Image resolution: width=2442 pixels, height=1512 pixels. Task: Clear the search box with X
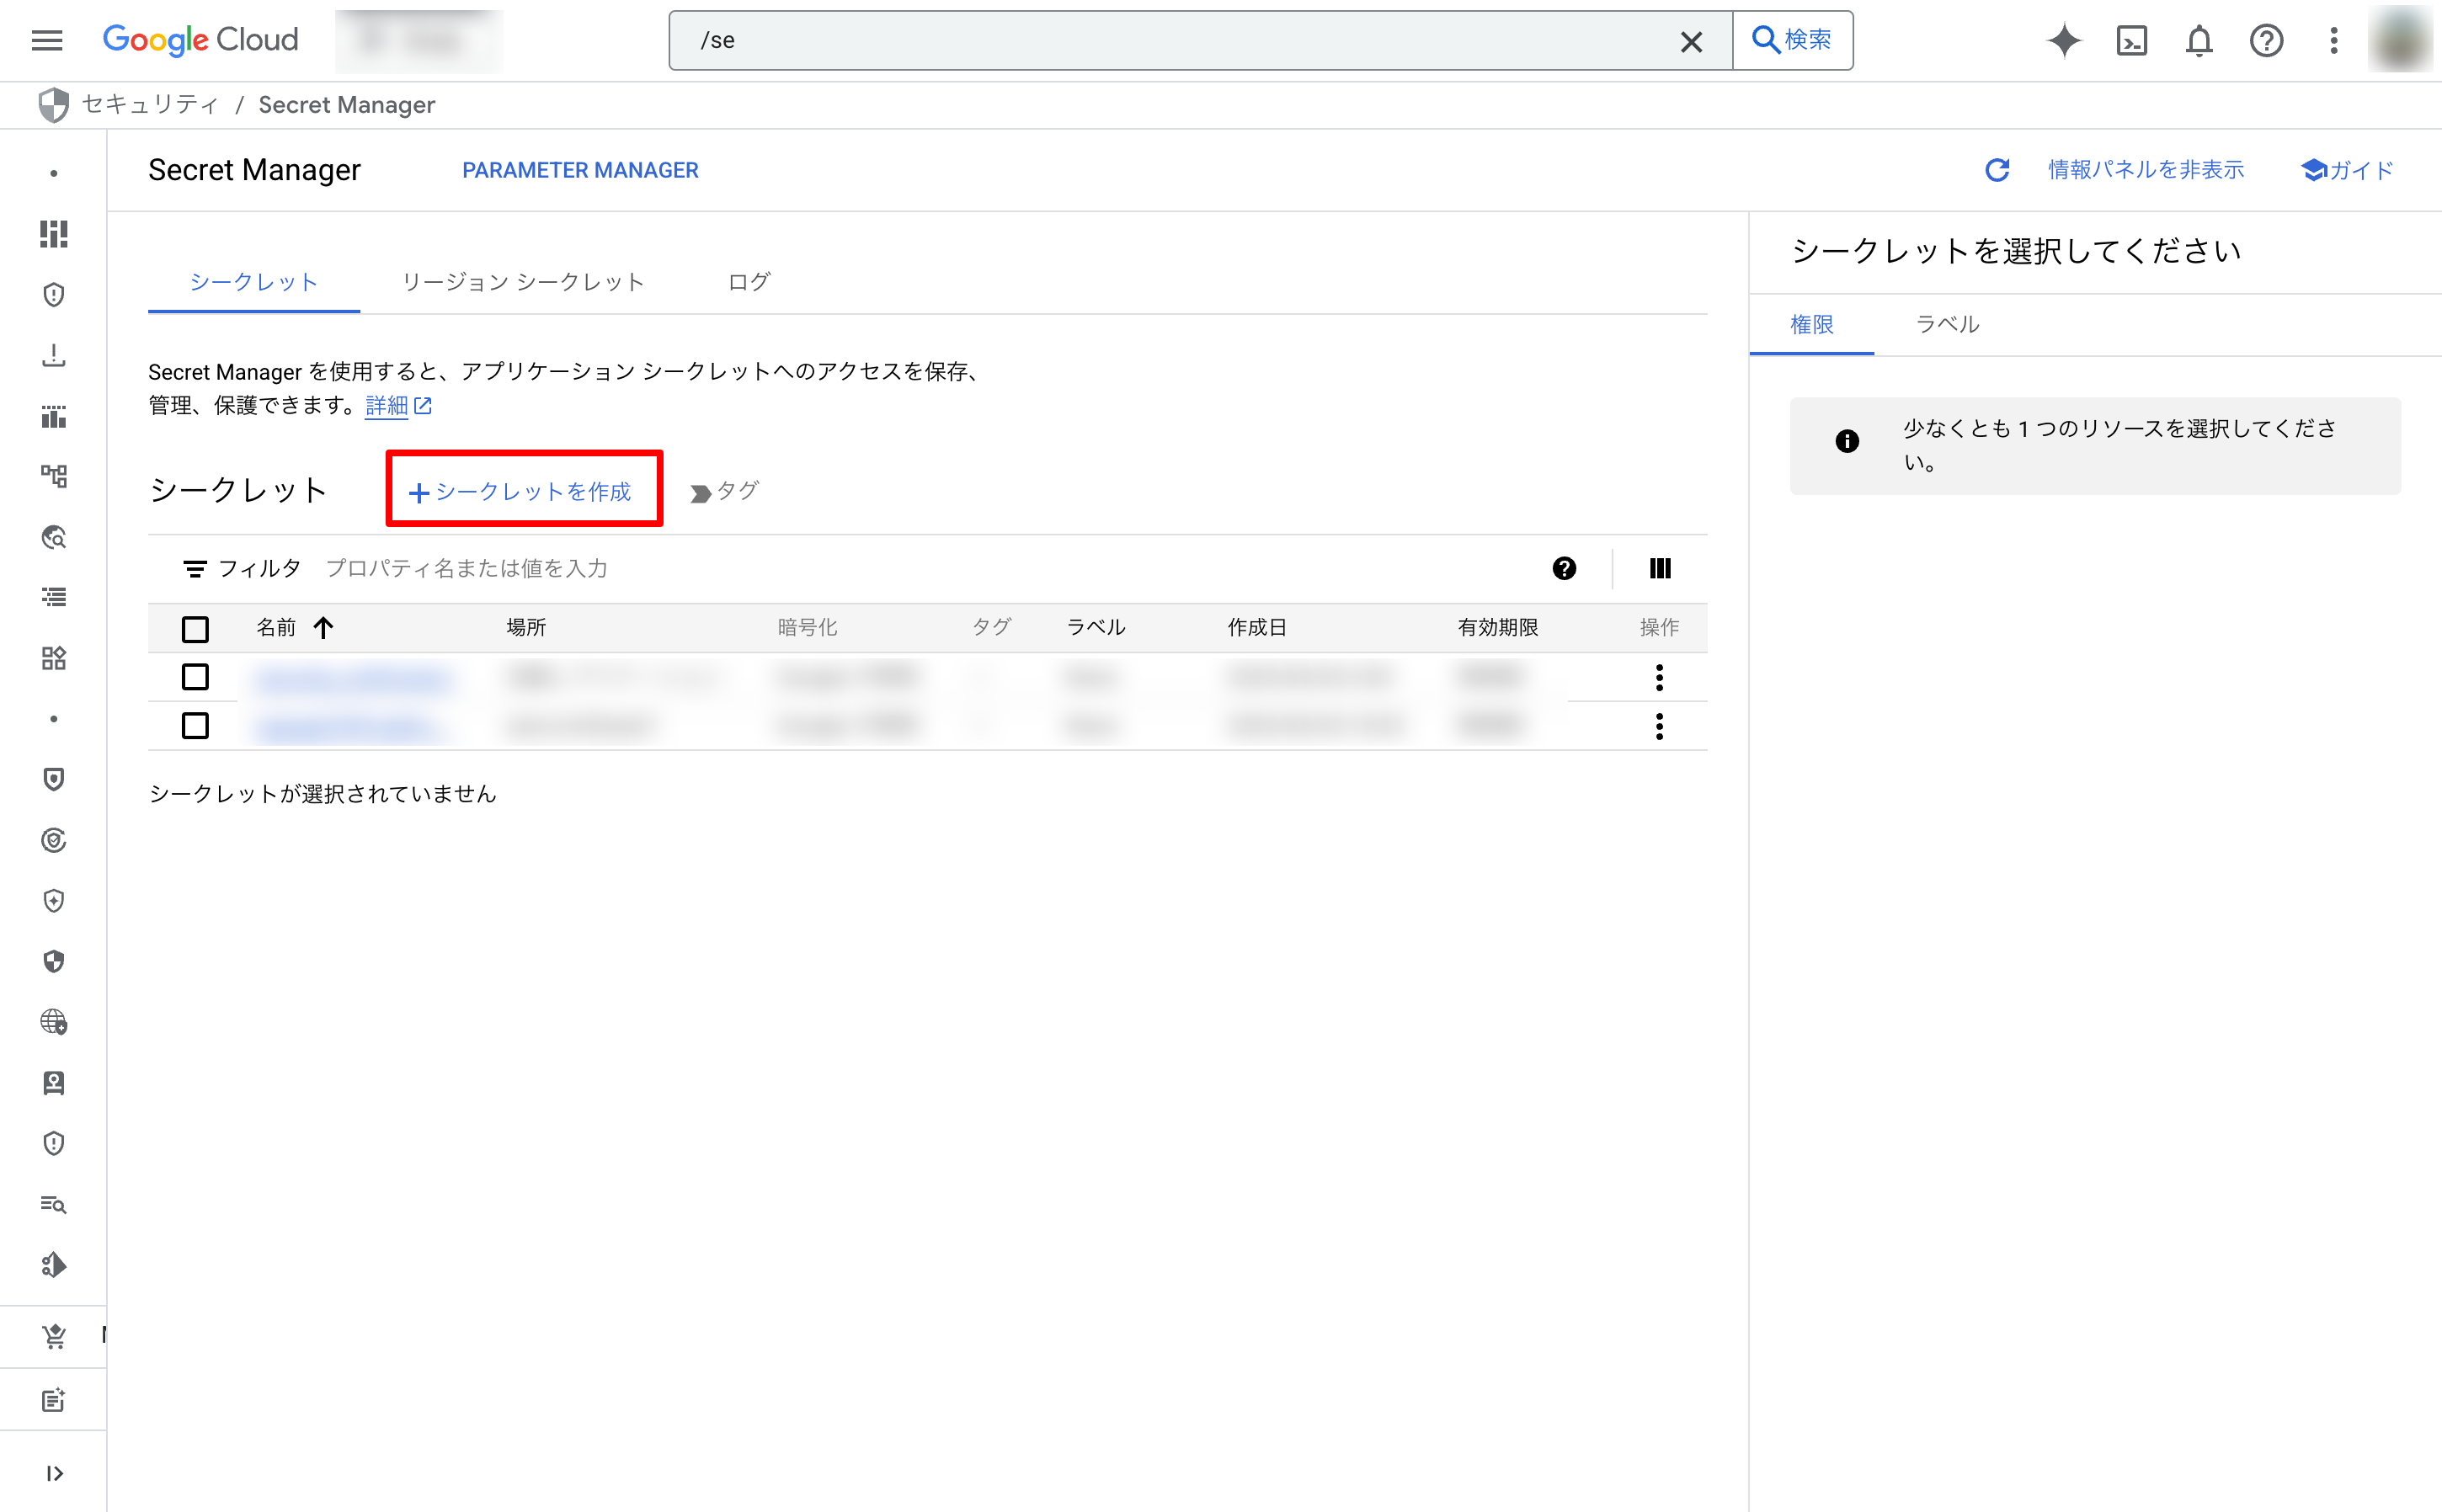pos(1691,41)
